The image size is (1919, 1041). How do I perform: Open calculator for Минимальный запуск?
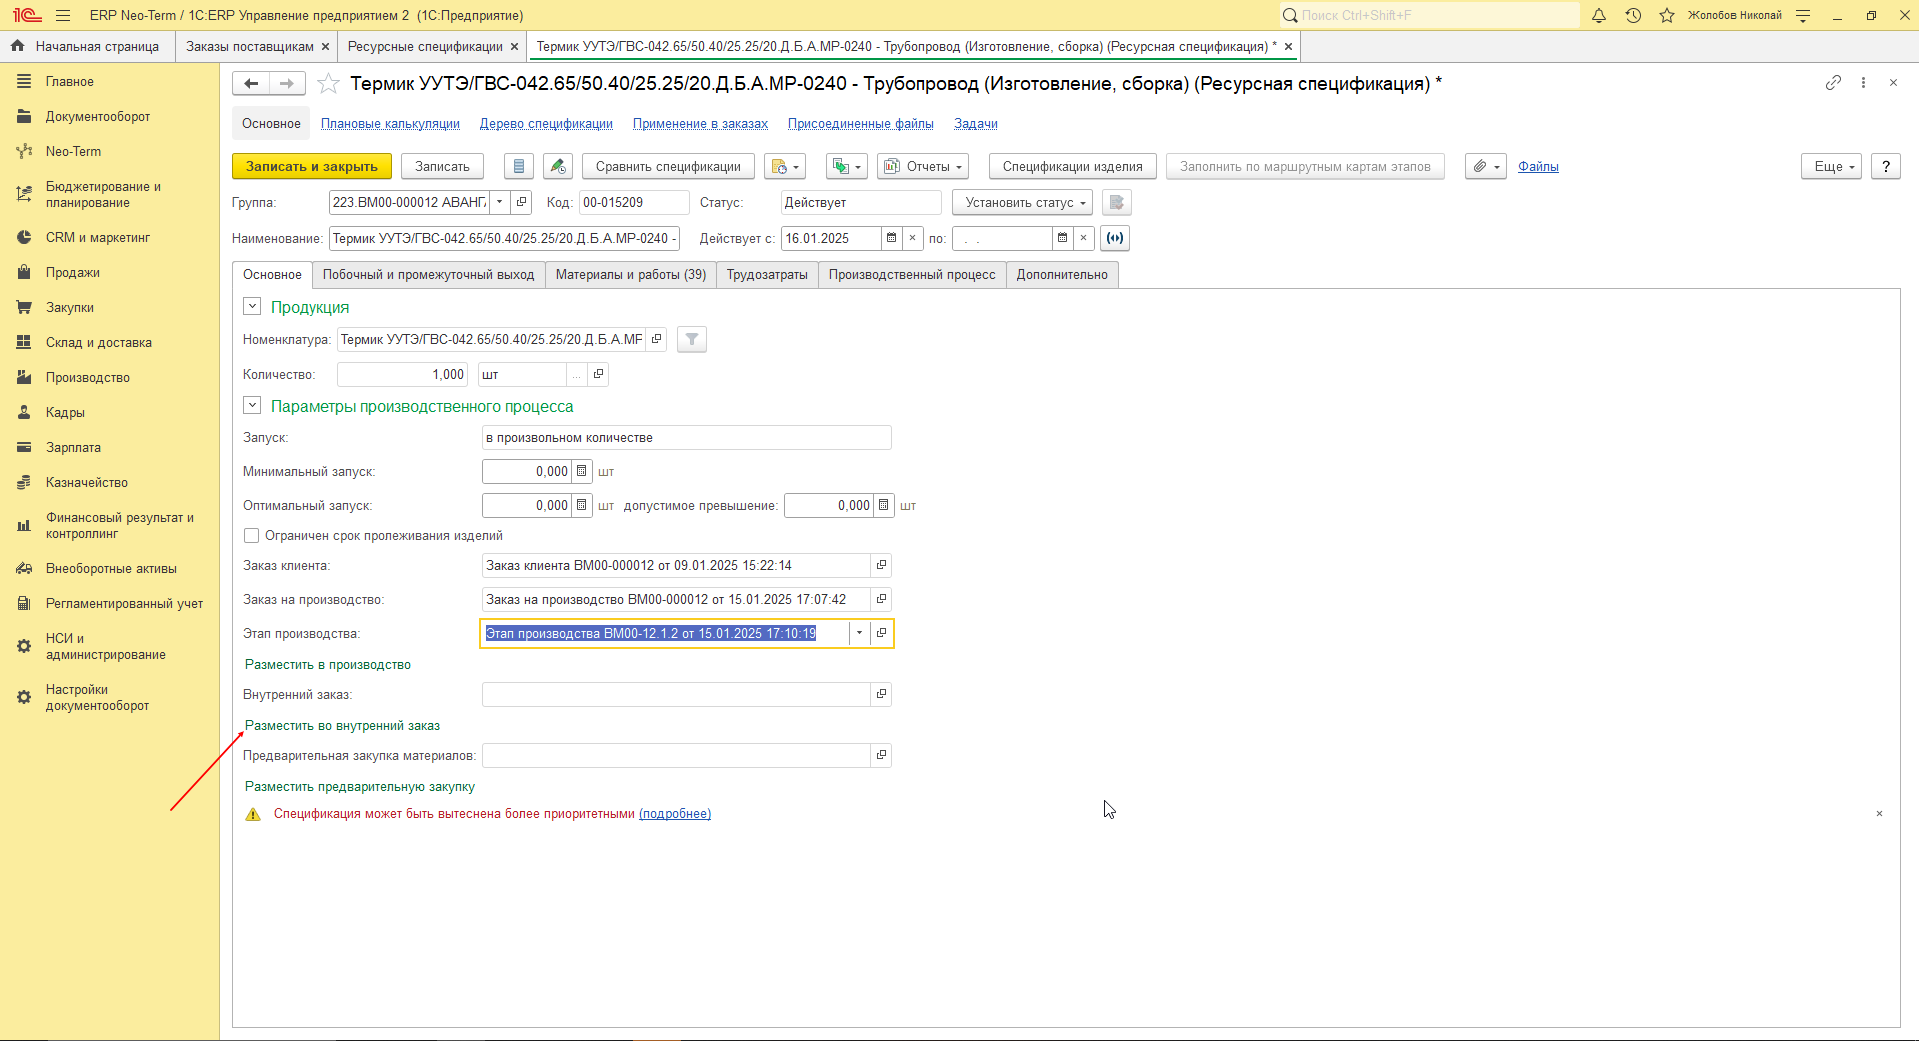(582, 472)
